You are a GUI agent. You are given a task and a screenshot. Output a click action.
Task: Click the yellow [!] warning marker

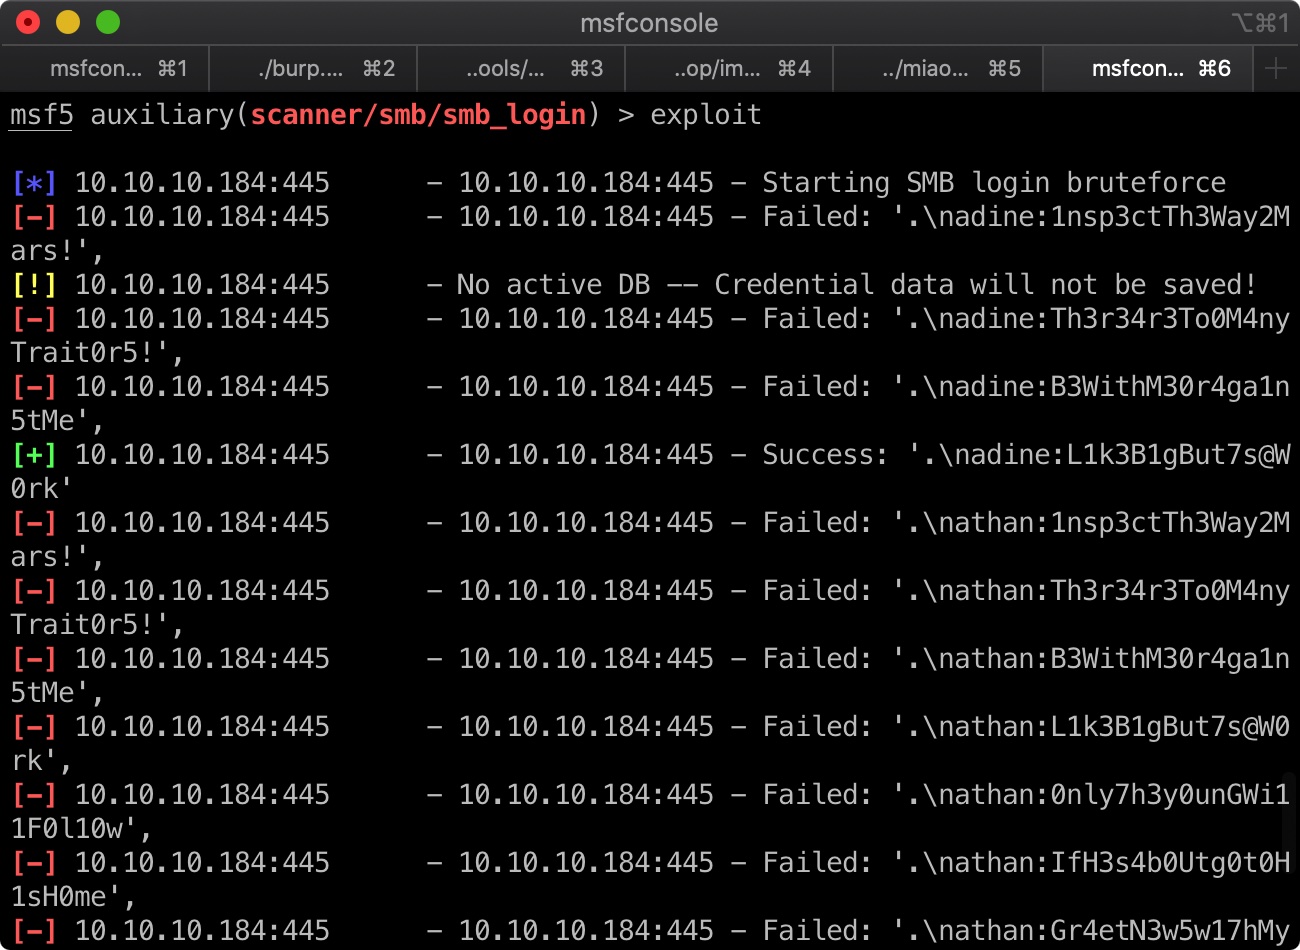pyautogui.click(x=34, y=285)
